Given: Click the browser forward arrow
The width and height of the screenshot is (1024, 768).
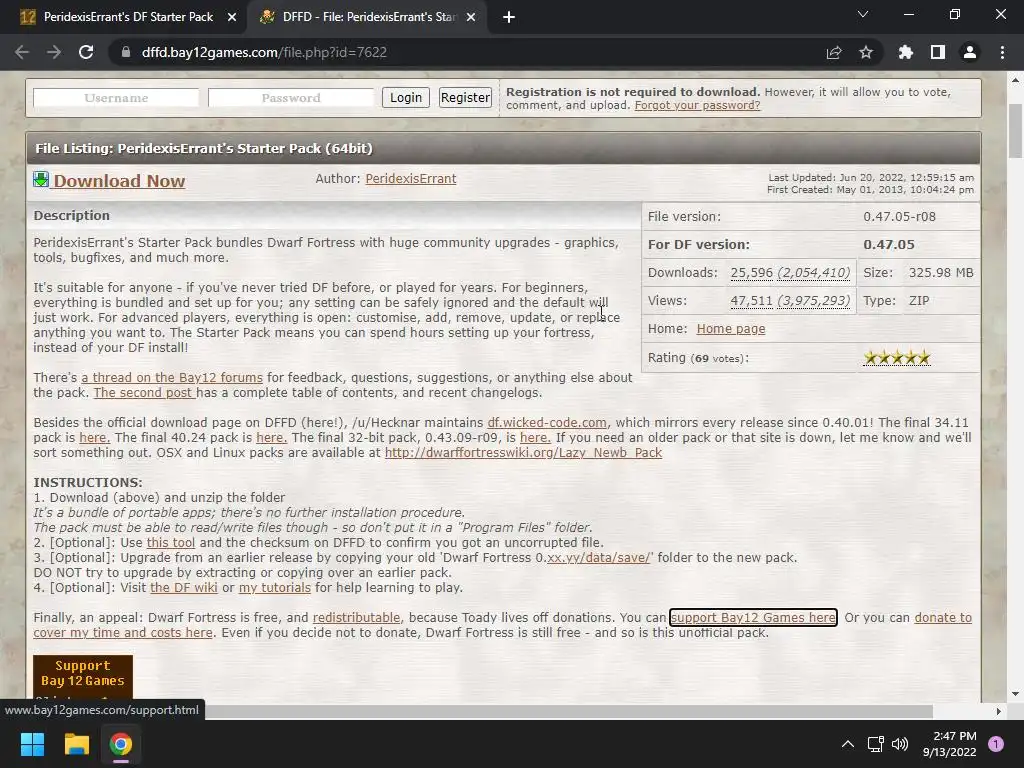Looking at the screenshot, I should 54,52.
